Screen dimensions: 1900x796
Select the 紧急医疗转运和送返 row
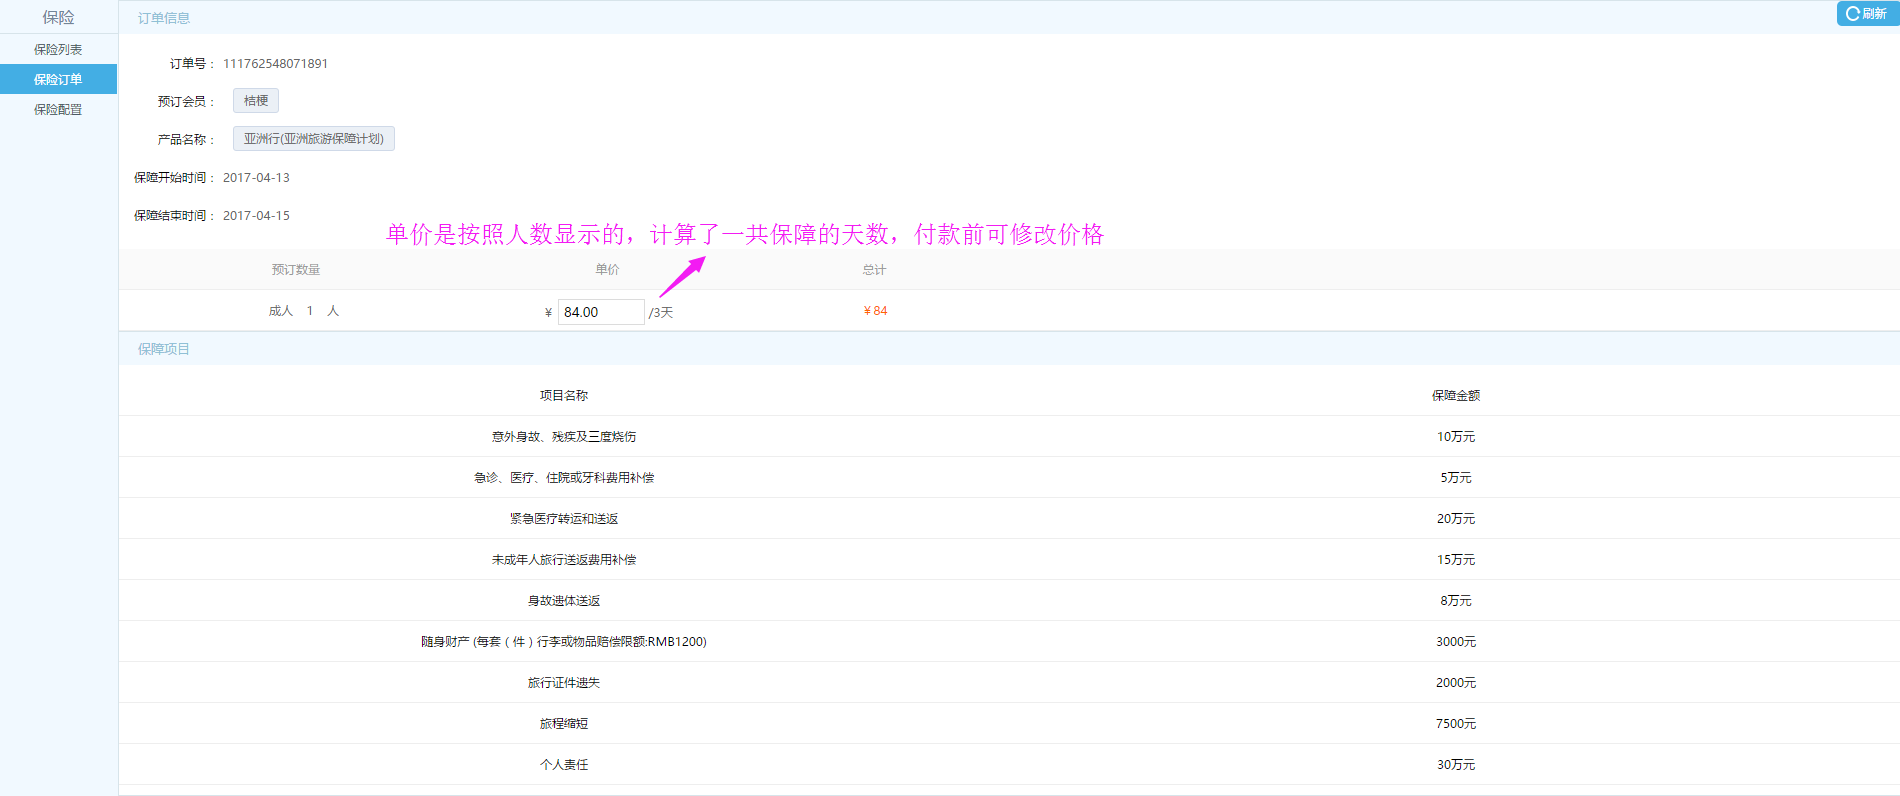point(564,519)
